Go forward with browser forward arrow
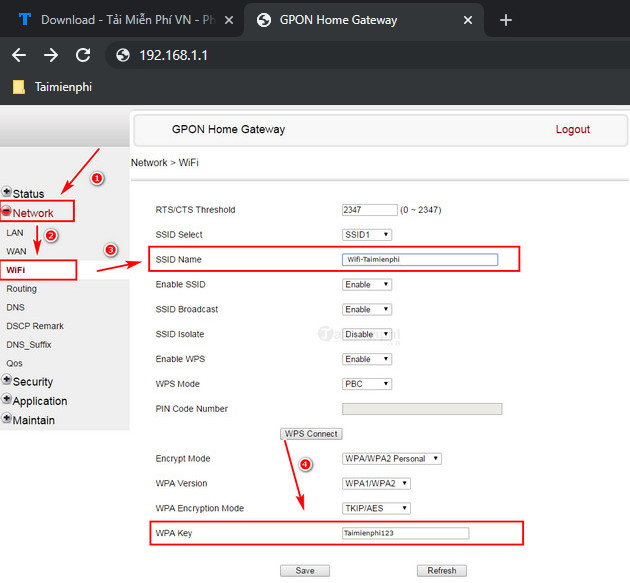The image size is (630, 583). pos(51,55)
